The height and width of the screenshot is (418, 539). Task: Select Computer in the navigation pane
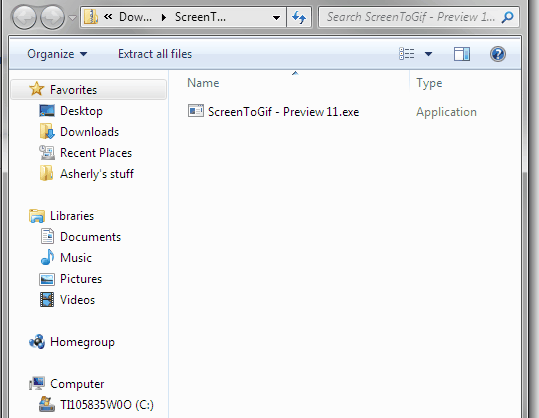[x=77, y=384]
